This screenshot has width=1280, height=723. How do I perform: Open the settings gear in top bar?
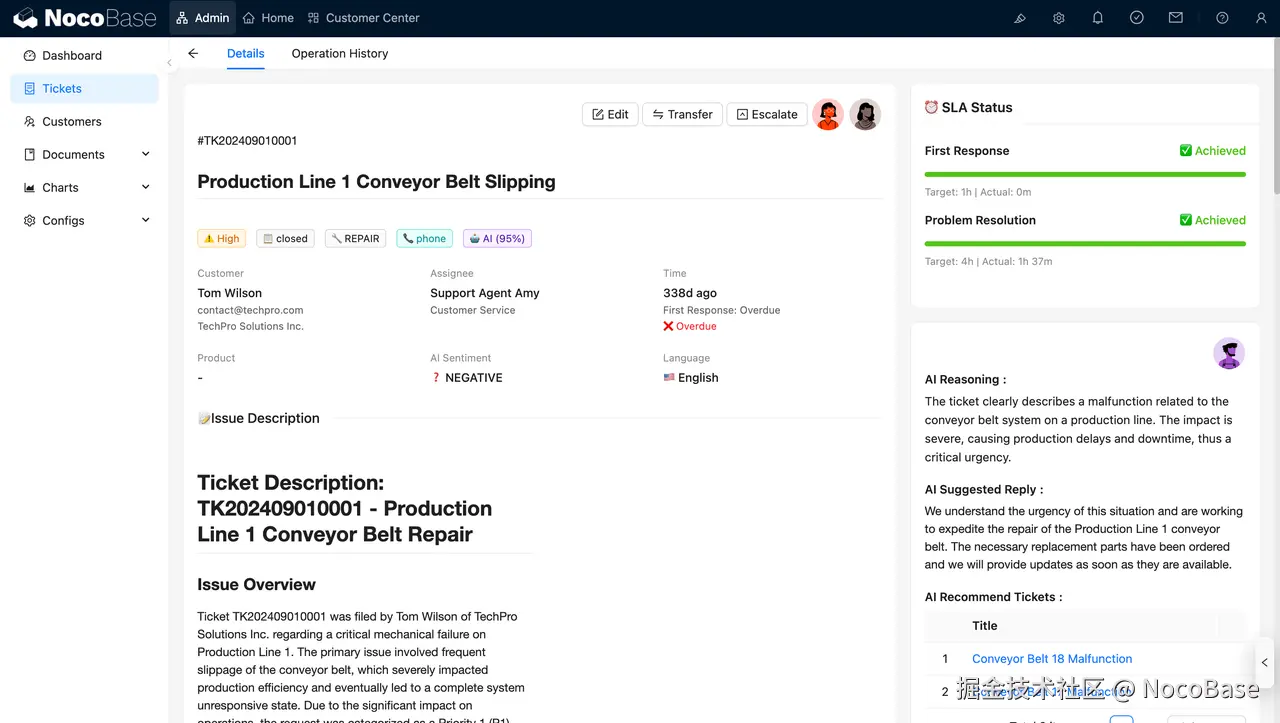(1059, 18)
